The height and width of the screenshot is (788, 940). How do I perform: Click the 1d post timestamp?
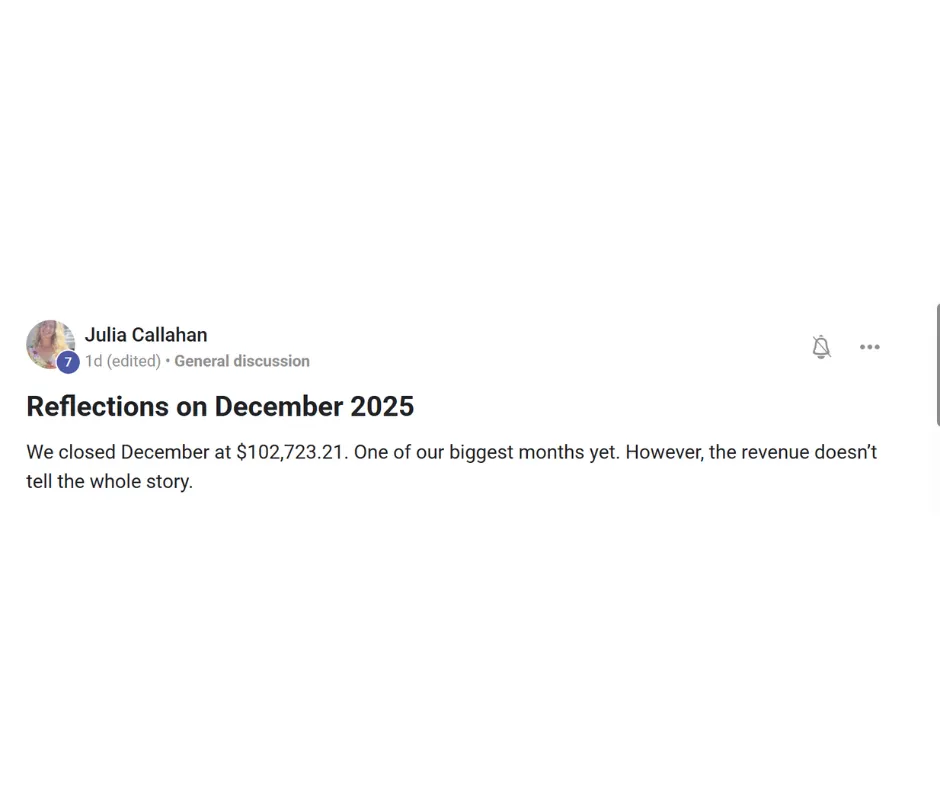(x=93, y=361)
